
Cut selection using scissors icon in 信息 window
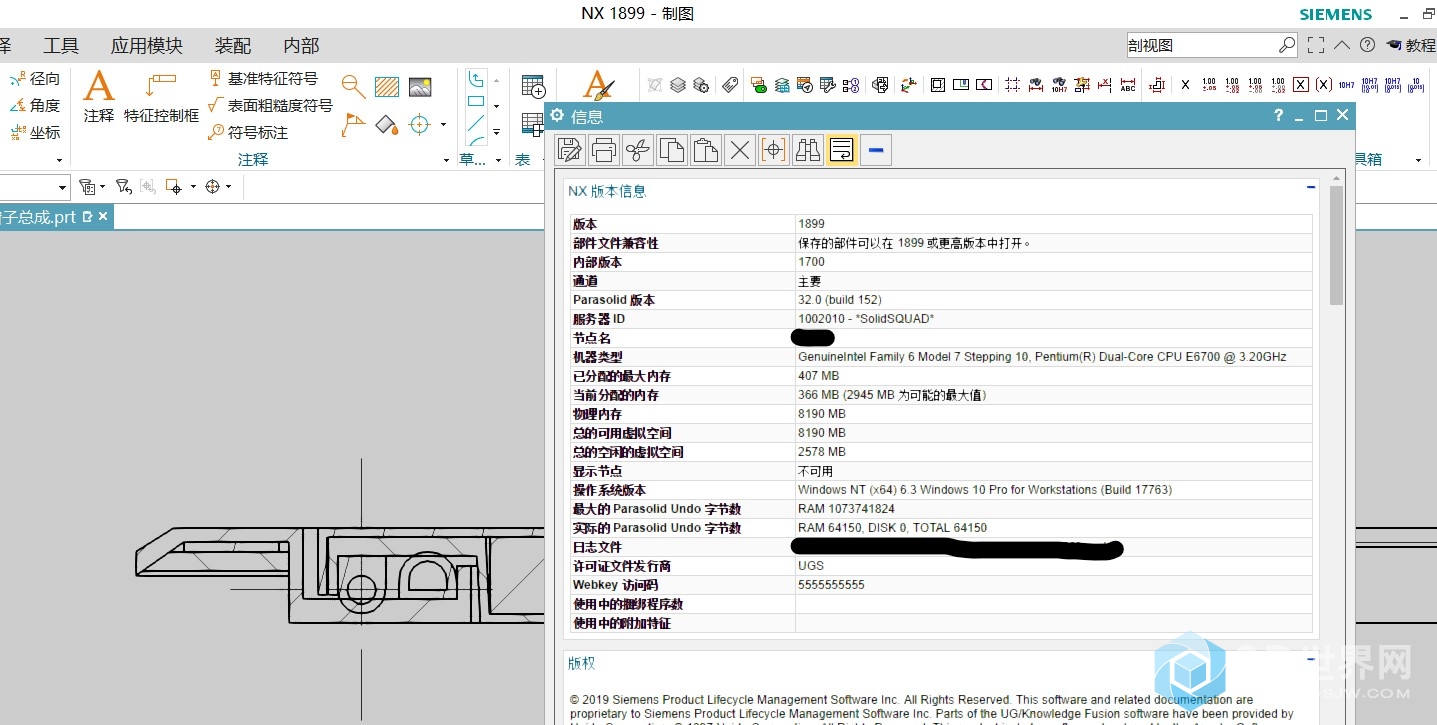(x=638, y=150)
